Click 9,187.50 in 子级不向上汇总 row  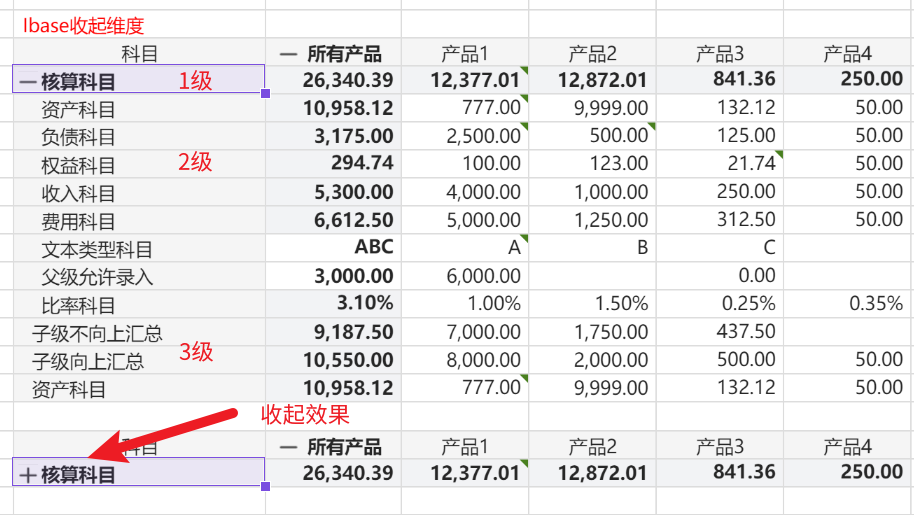pyautogui.click(x=354, y=331)
